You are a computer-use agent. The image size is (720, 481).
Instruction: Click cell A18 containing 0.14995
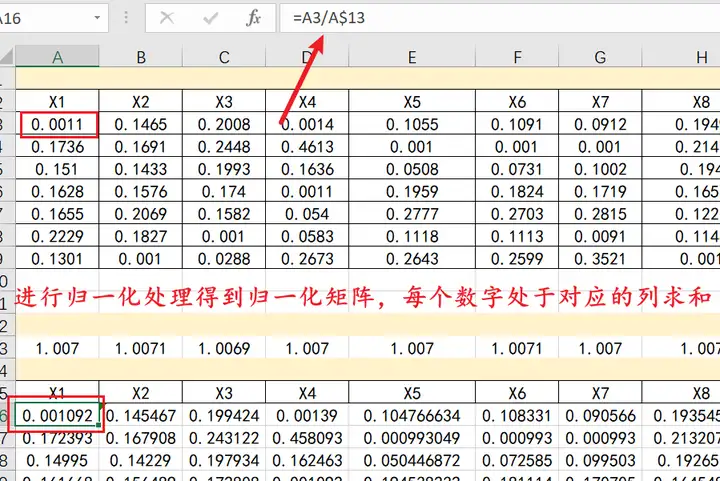click(57, 460)
